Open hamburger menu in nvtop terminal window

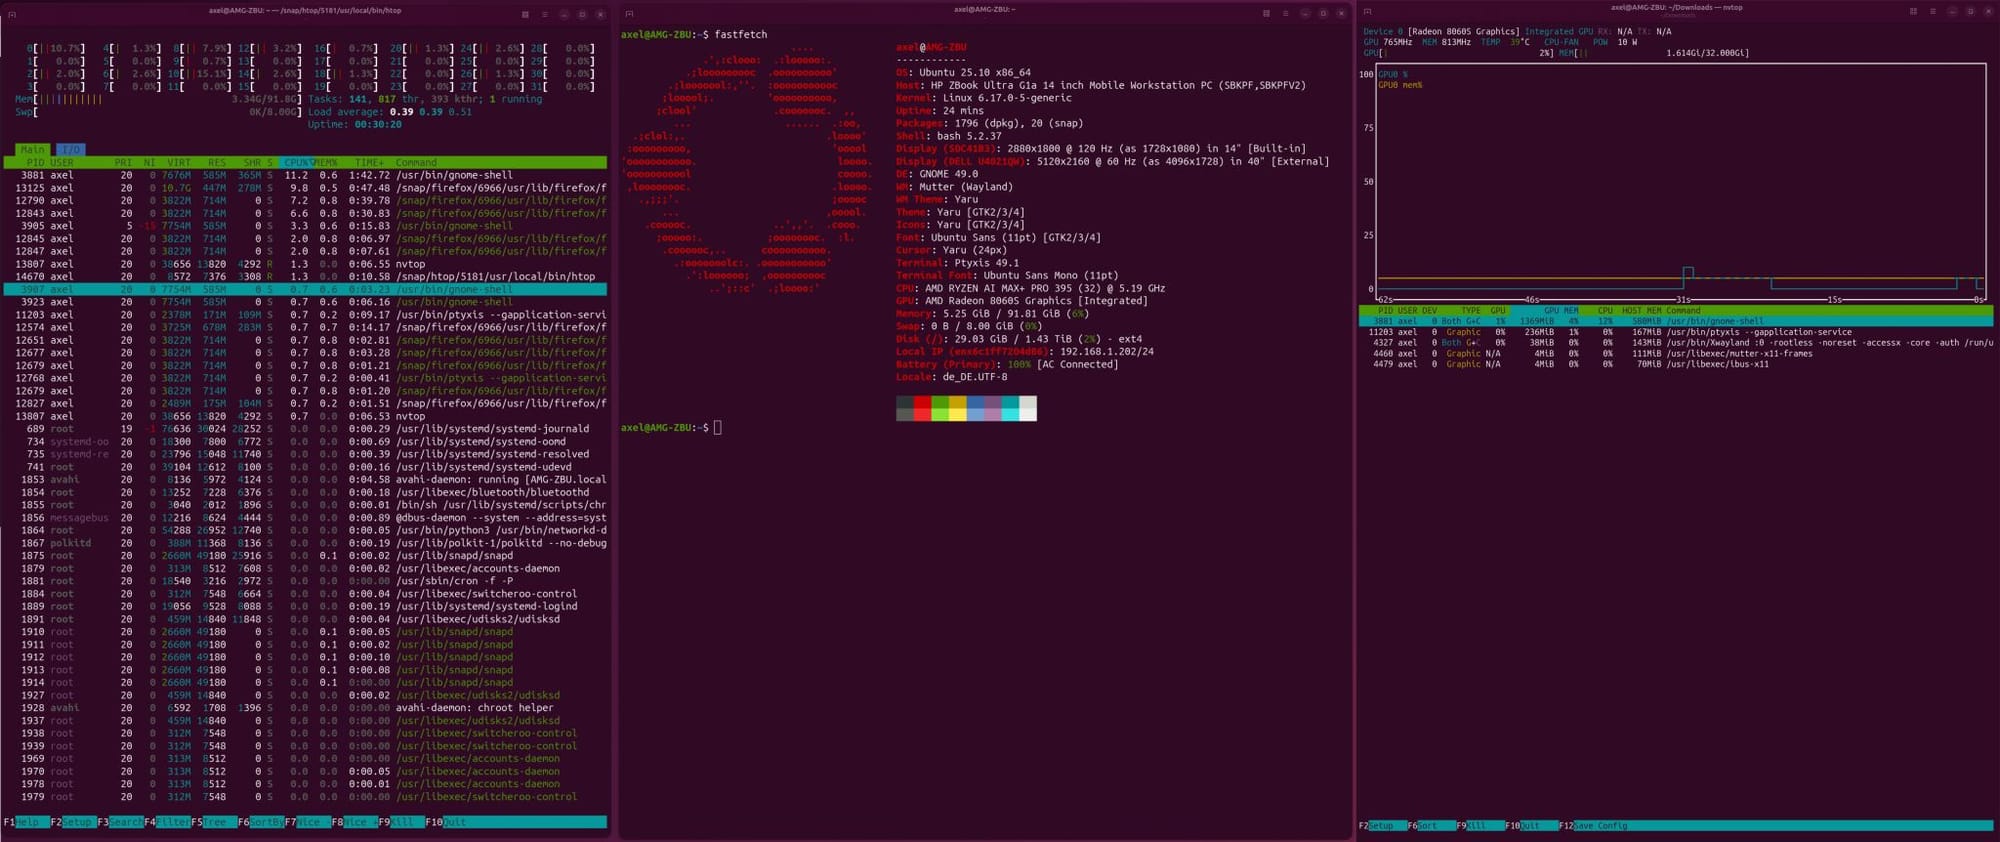[1933, 11]
